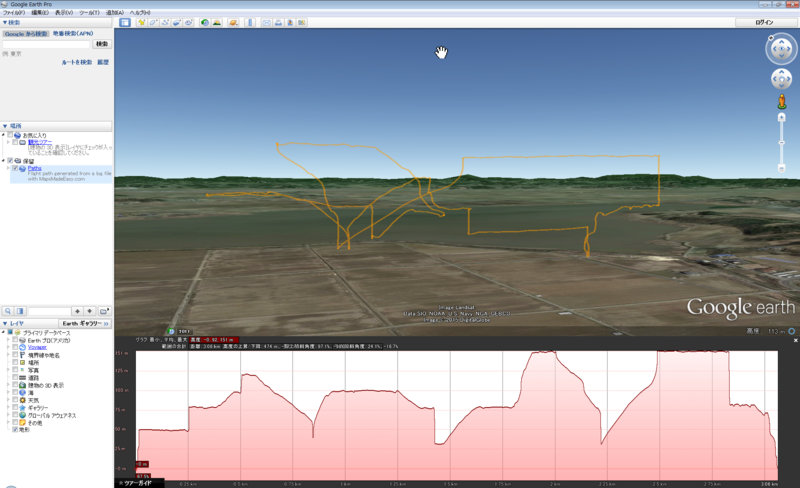Uncheck the 地形 layer checkbox

coord(15,430)
